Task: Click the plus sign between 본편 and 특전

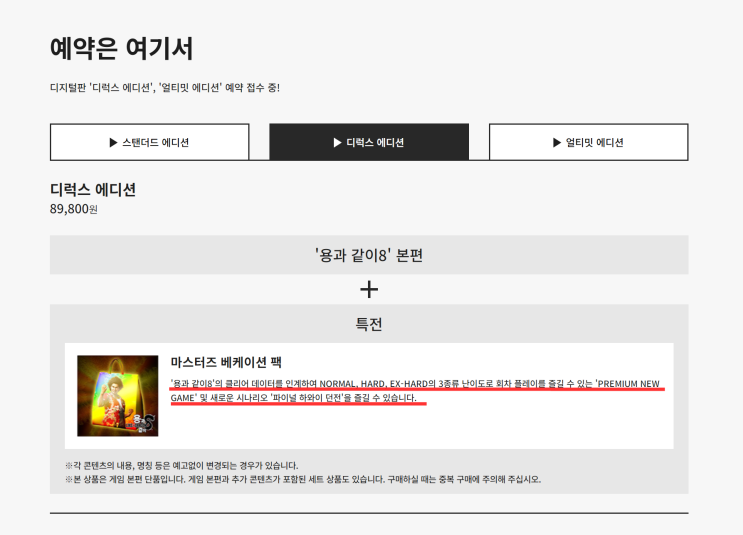Action: point(369,290)
